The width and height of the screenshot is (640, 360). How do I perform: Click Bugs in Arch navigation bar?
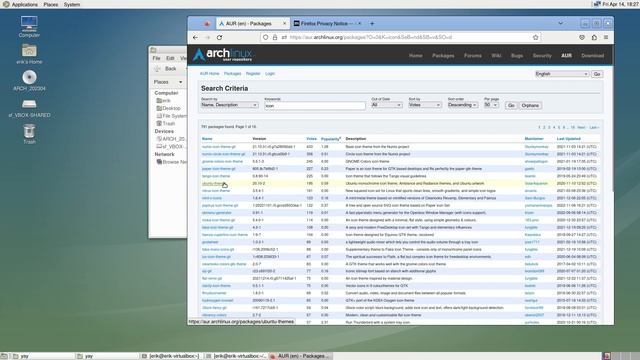pyautogui.click(x=517, y=56)
